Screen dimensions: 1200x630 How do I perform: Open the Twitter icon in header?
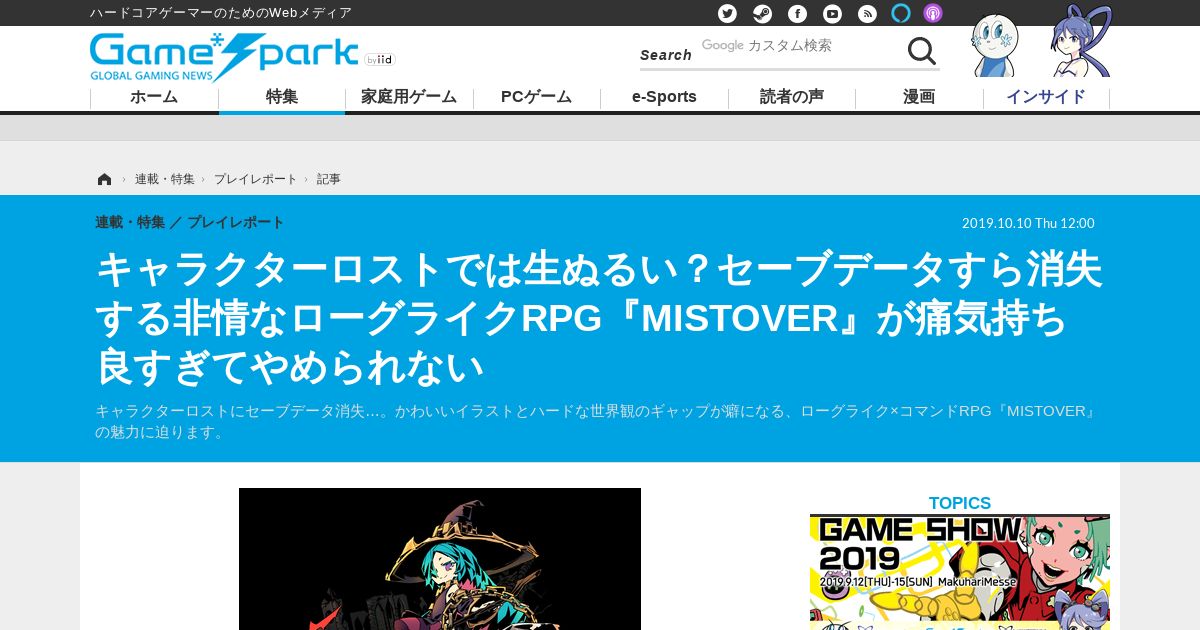(727, 13)
